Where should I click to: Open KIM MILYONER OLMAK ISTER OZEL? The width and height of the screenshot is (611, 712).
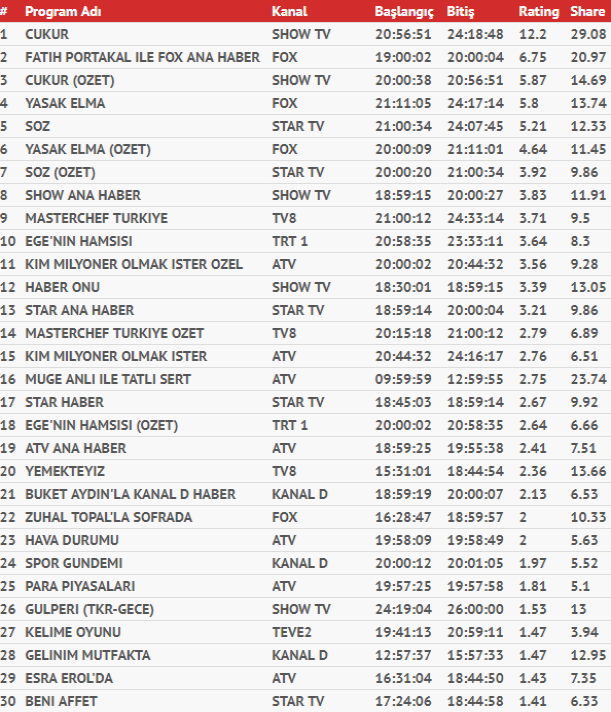tap(123, 264)
